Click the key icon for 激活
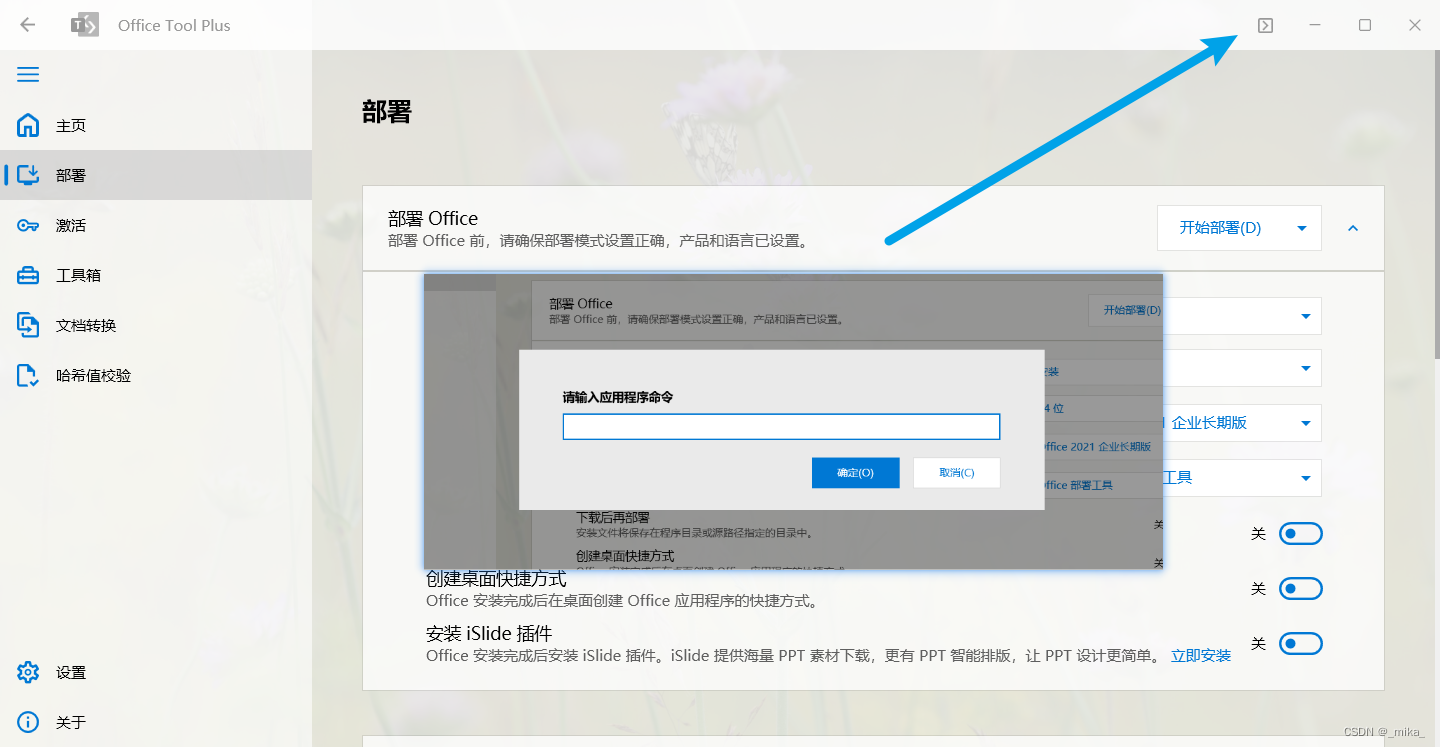 28,225
